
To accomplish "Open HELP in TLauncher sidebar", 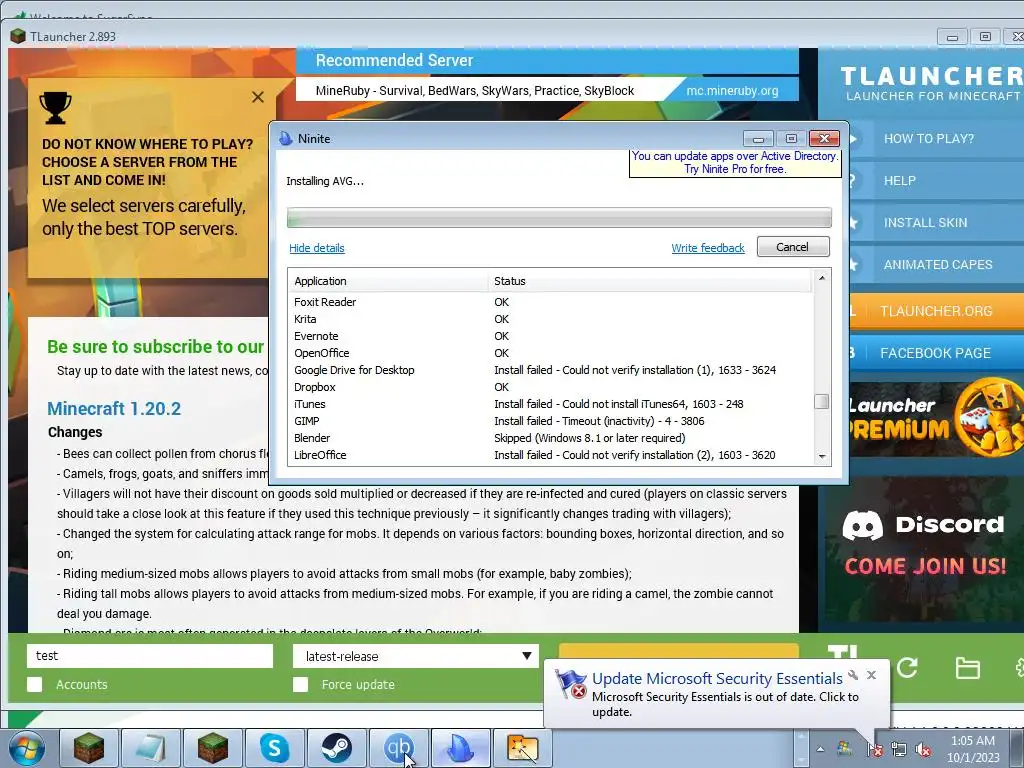I will (x=936, y=181).
